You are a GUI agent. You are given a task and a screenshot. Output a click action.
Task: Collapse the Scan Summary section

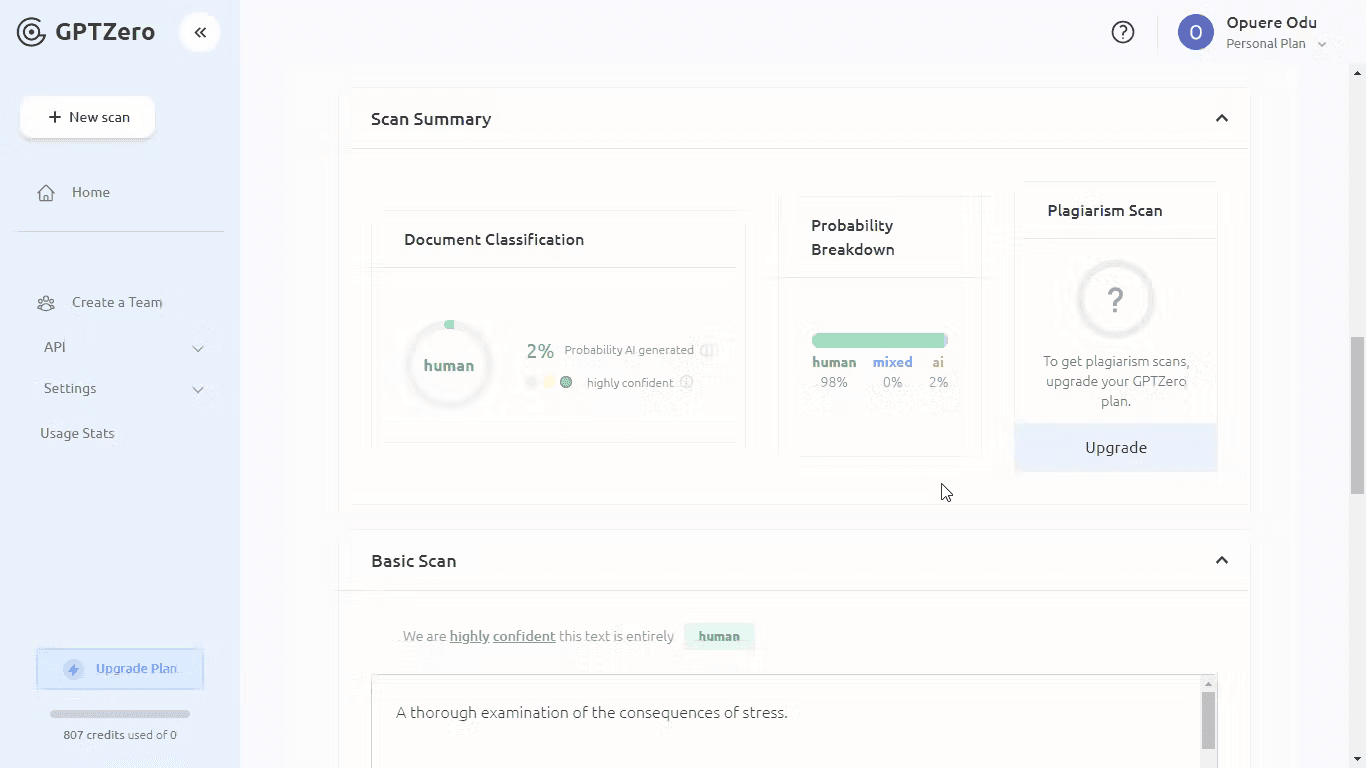(1221, 118)
